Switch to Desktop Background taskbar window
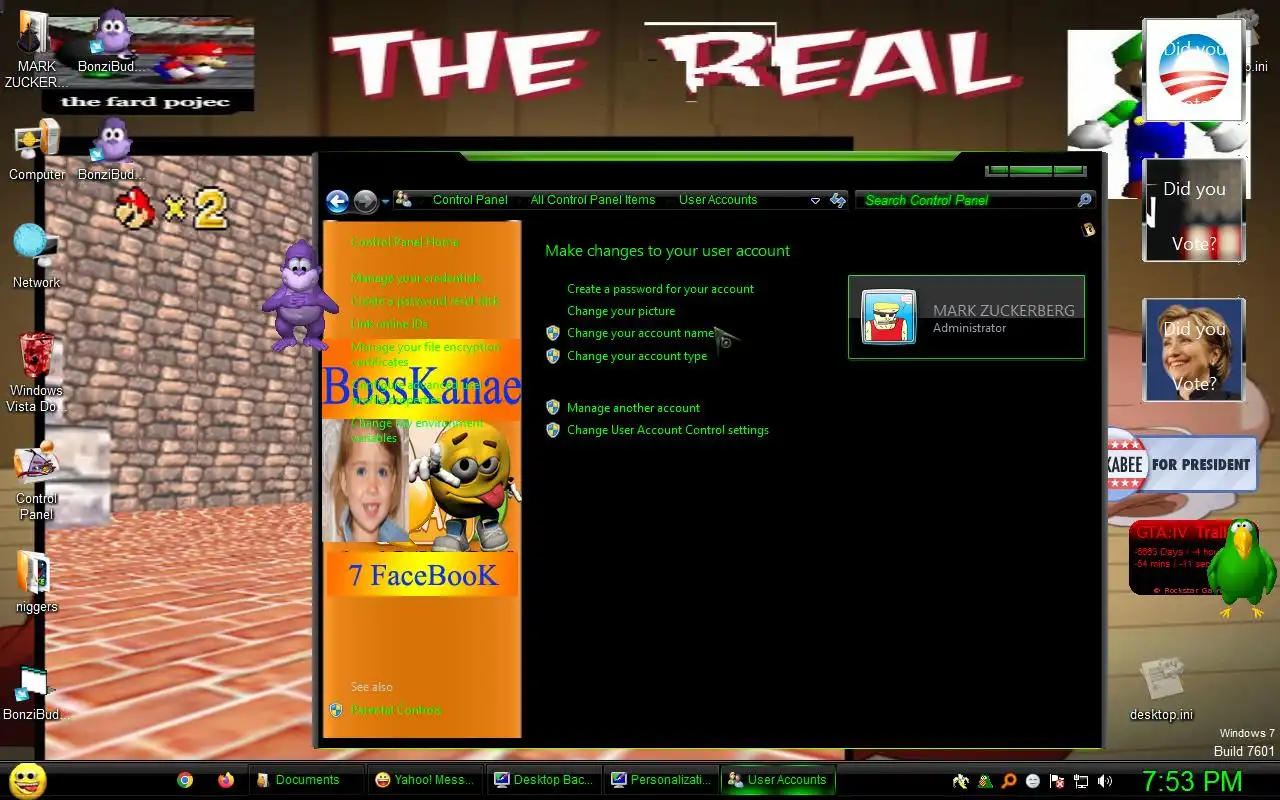Image resolution: width=1280 pixels, height=800 pixels. pyautogui.click(x=544, y=780)
